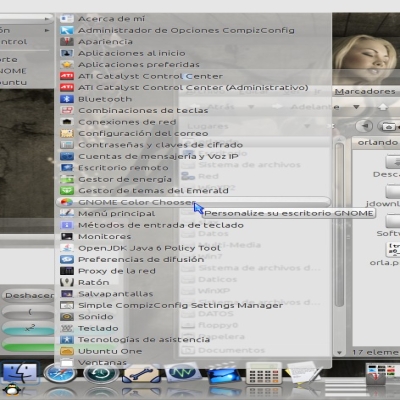Click the Aplicaciones al inicio icon

pos(67,53)
